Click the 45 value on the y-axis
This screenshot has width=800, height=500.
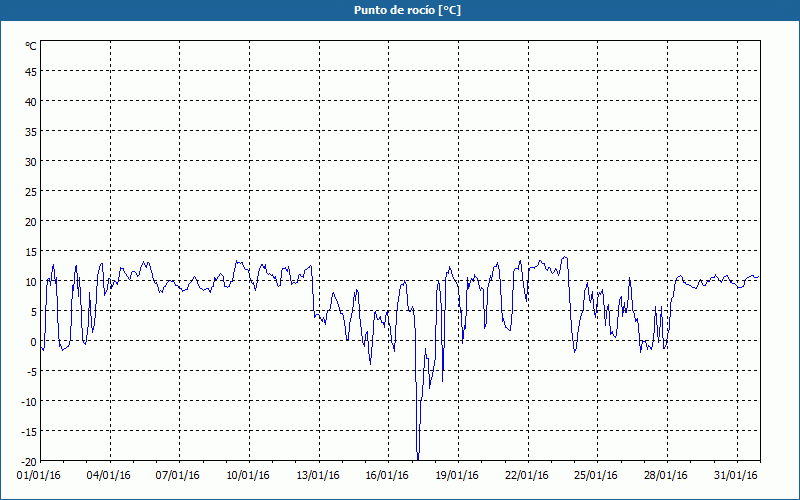(x=31, y=72)
